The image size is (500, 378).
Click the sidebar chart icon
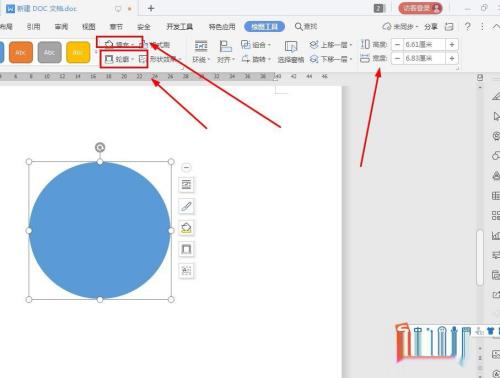(x=496, y=236)
